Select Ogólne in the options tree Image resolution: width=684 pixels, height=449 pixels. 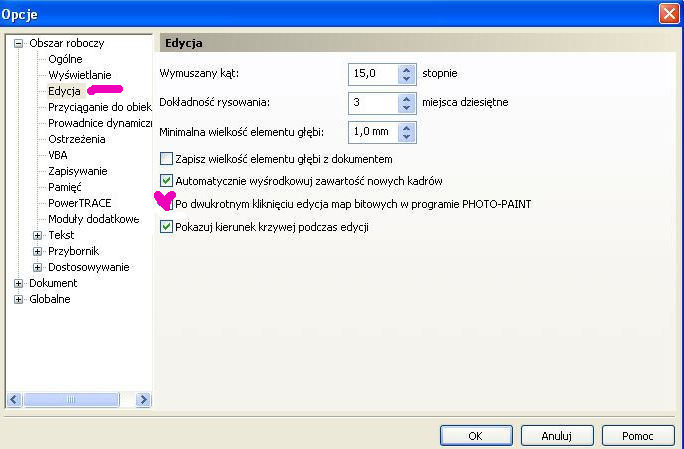[x=66, y=59]
